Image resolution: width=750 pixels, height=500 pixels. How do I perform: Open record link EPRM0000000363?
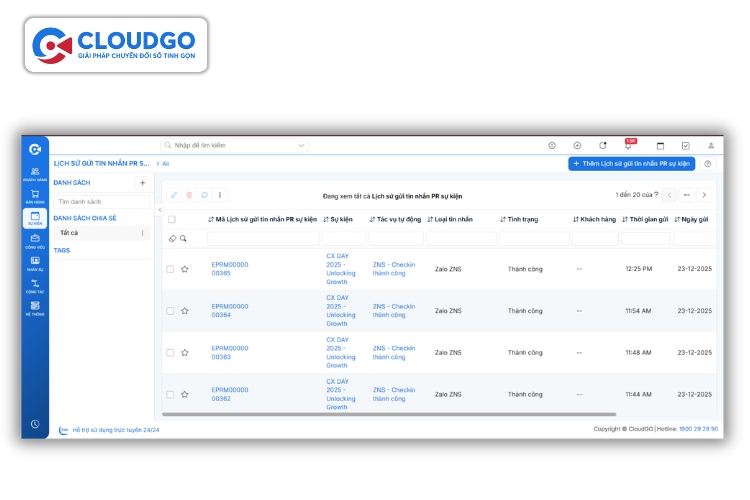coord(230,352)
